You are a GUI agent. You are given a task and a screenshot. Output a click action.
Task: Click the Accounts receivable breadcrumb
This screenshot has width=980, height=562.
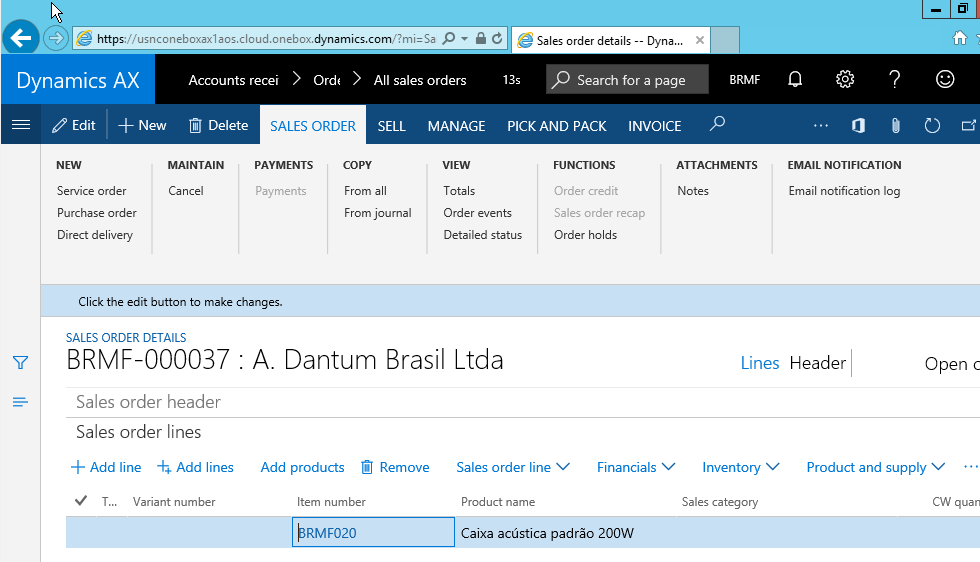(x=233, y=80)
